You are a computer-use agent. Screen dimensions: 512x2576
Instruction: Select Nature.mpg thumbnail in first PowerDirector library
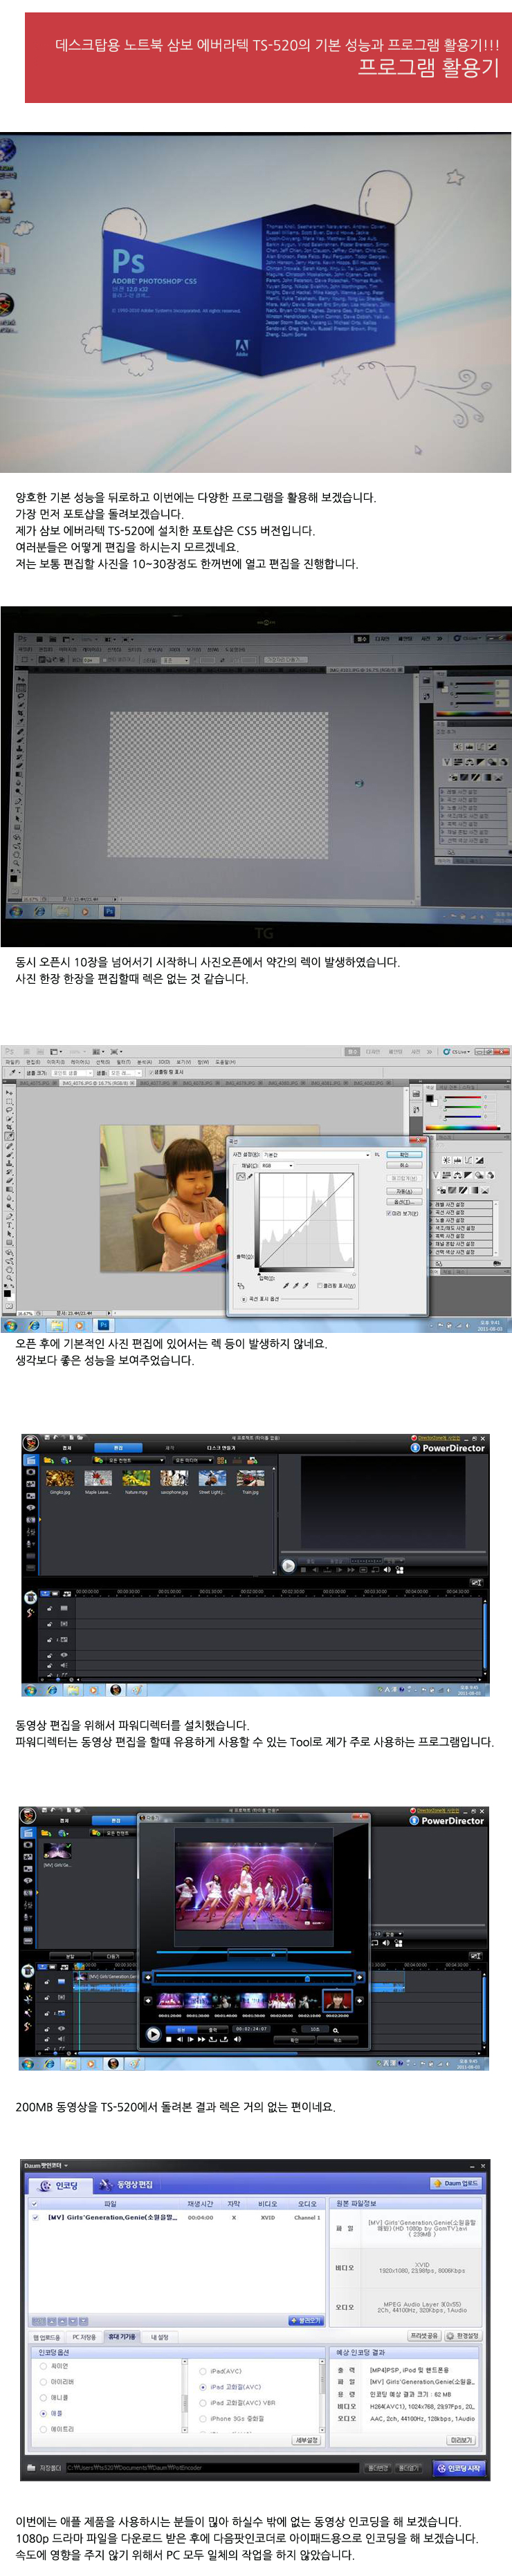click(x=136, y=1478)
